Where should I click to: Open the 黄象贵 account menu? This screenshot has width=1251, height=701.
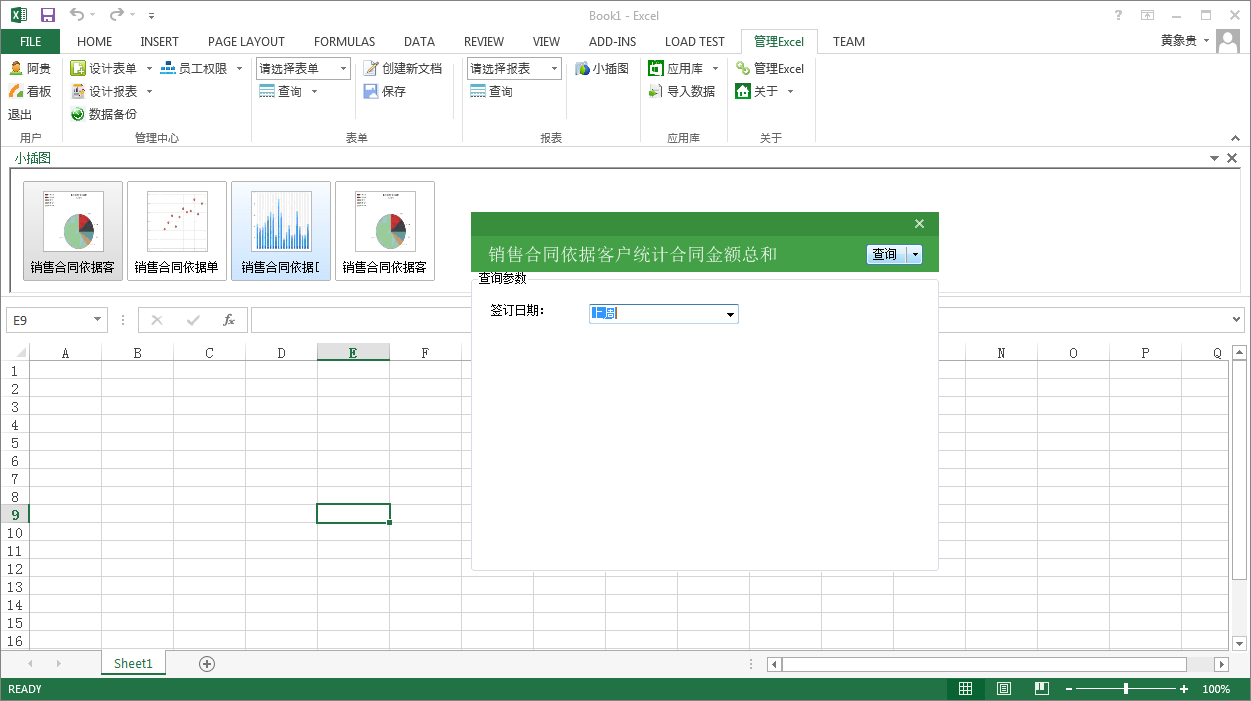(x=1186, y=41)
